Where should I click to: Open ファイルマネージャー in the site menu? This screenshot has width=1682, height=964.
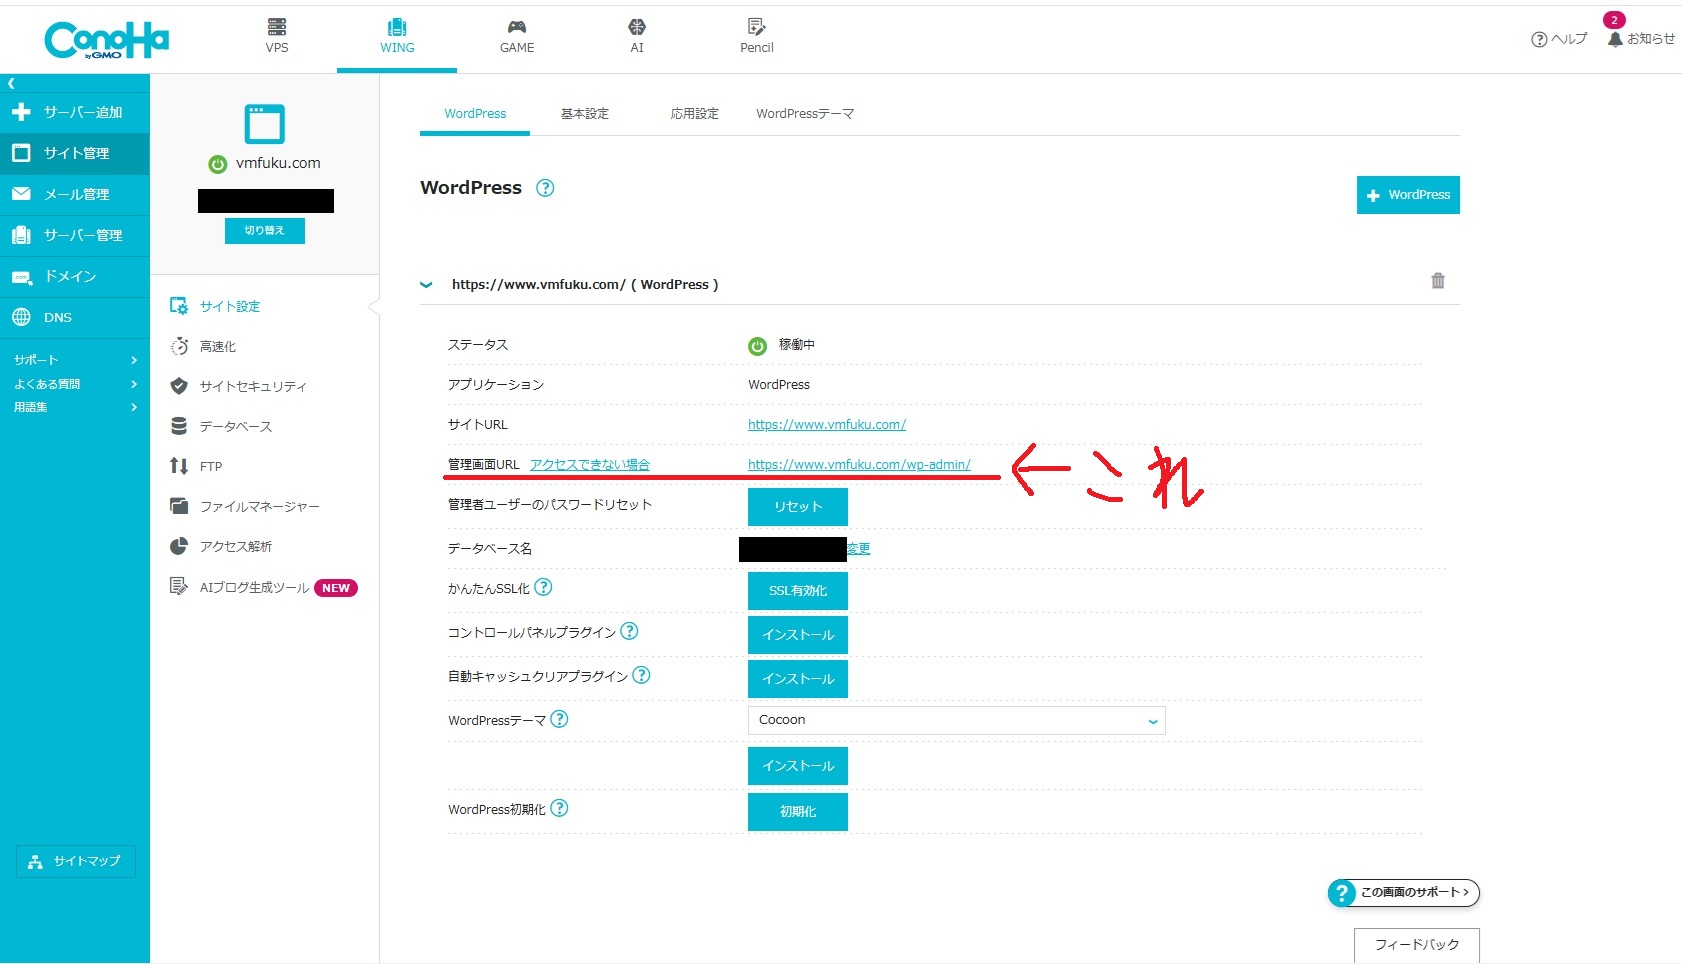259,507
